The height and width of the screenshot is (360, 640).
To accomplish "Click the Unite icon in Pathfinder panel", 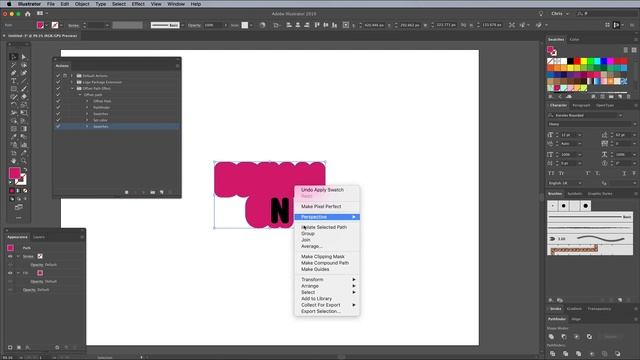I will (x=551, y=337).
